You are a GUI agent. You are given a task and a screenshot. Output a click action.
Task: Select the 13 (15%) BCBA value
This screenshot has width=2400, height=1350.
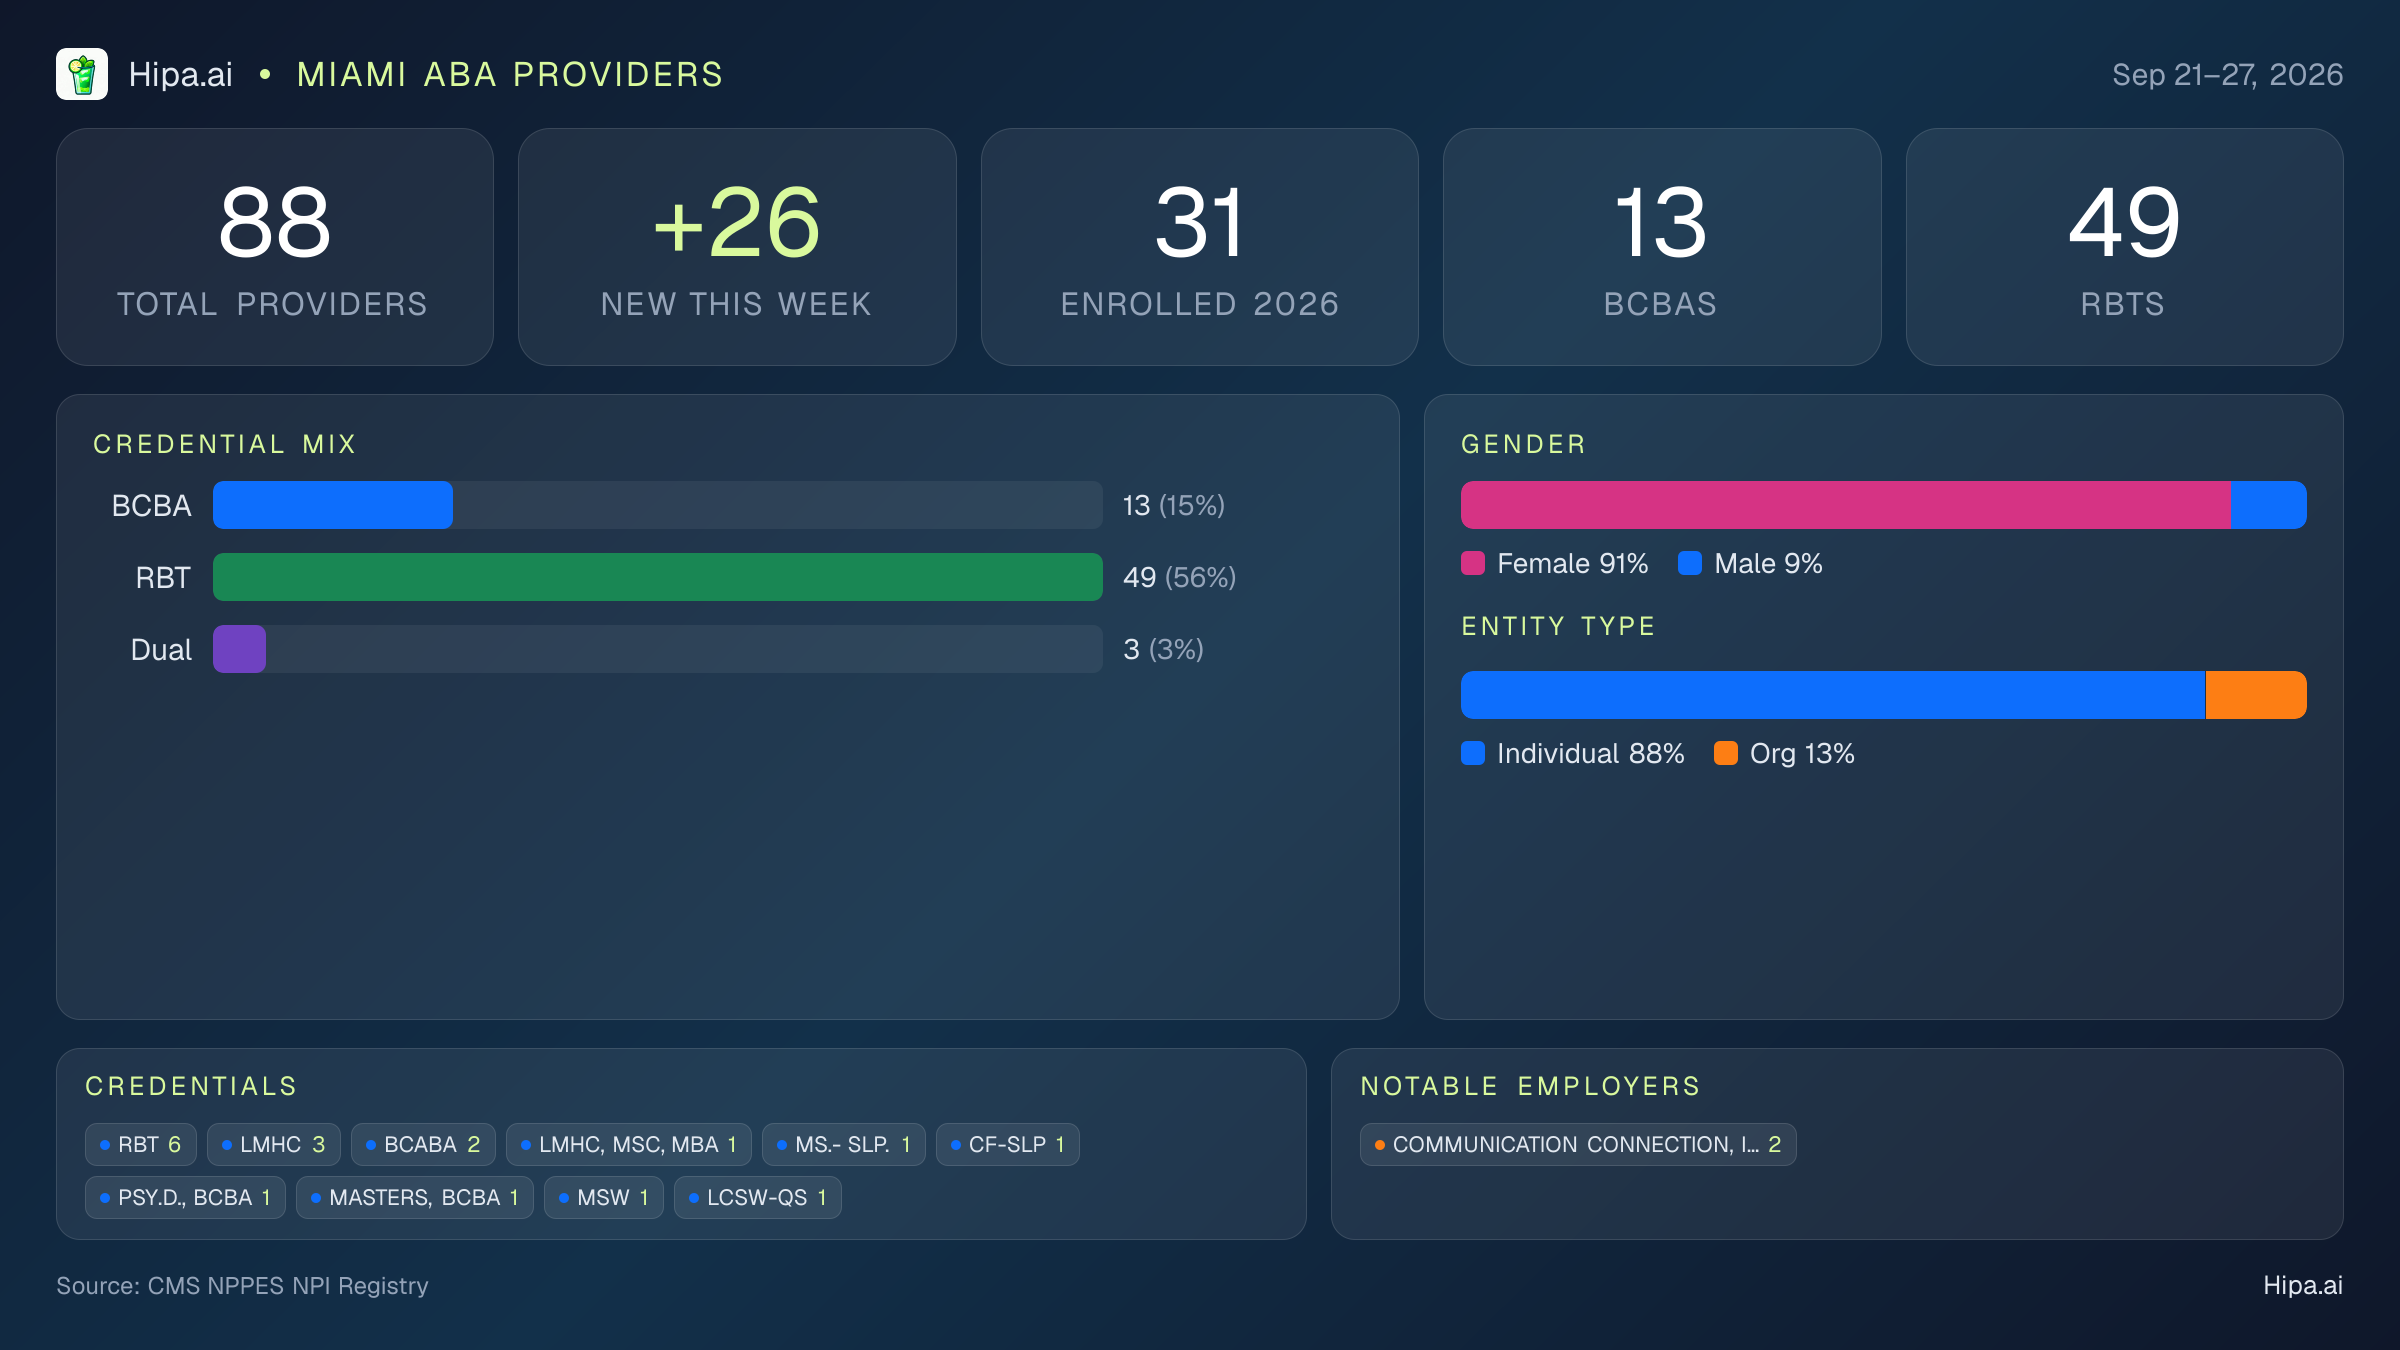[1173, 505]
